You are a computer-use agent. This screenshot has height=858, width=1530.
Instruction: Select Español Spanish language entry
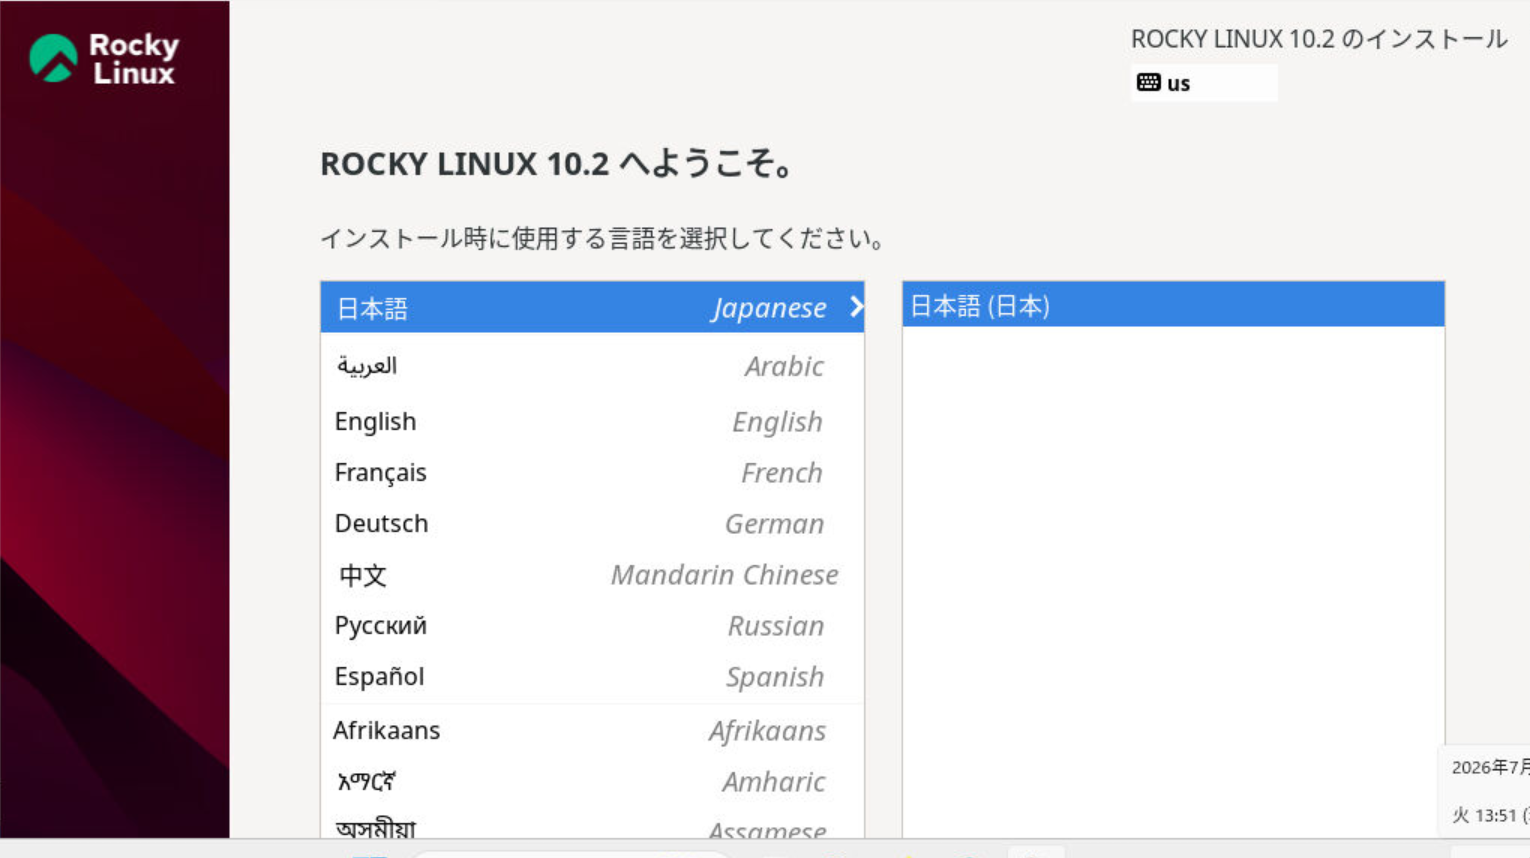pyautogui.click(x=592, y=677)
